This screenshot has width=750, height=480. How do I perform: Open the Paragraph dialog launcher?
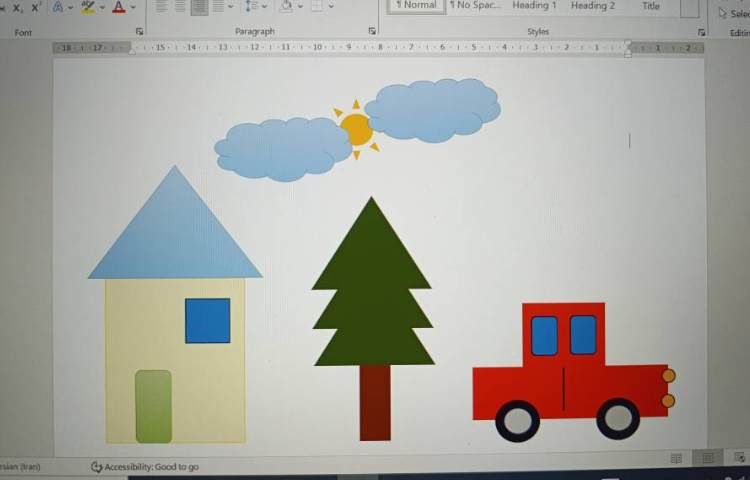pyautogui.click(x=372, y=32)
